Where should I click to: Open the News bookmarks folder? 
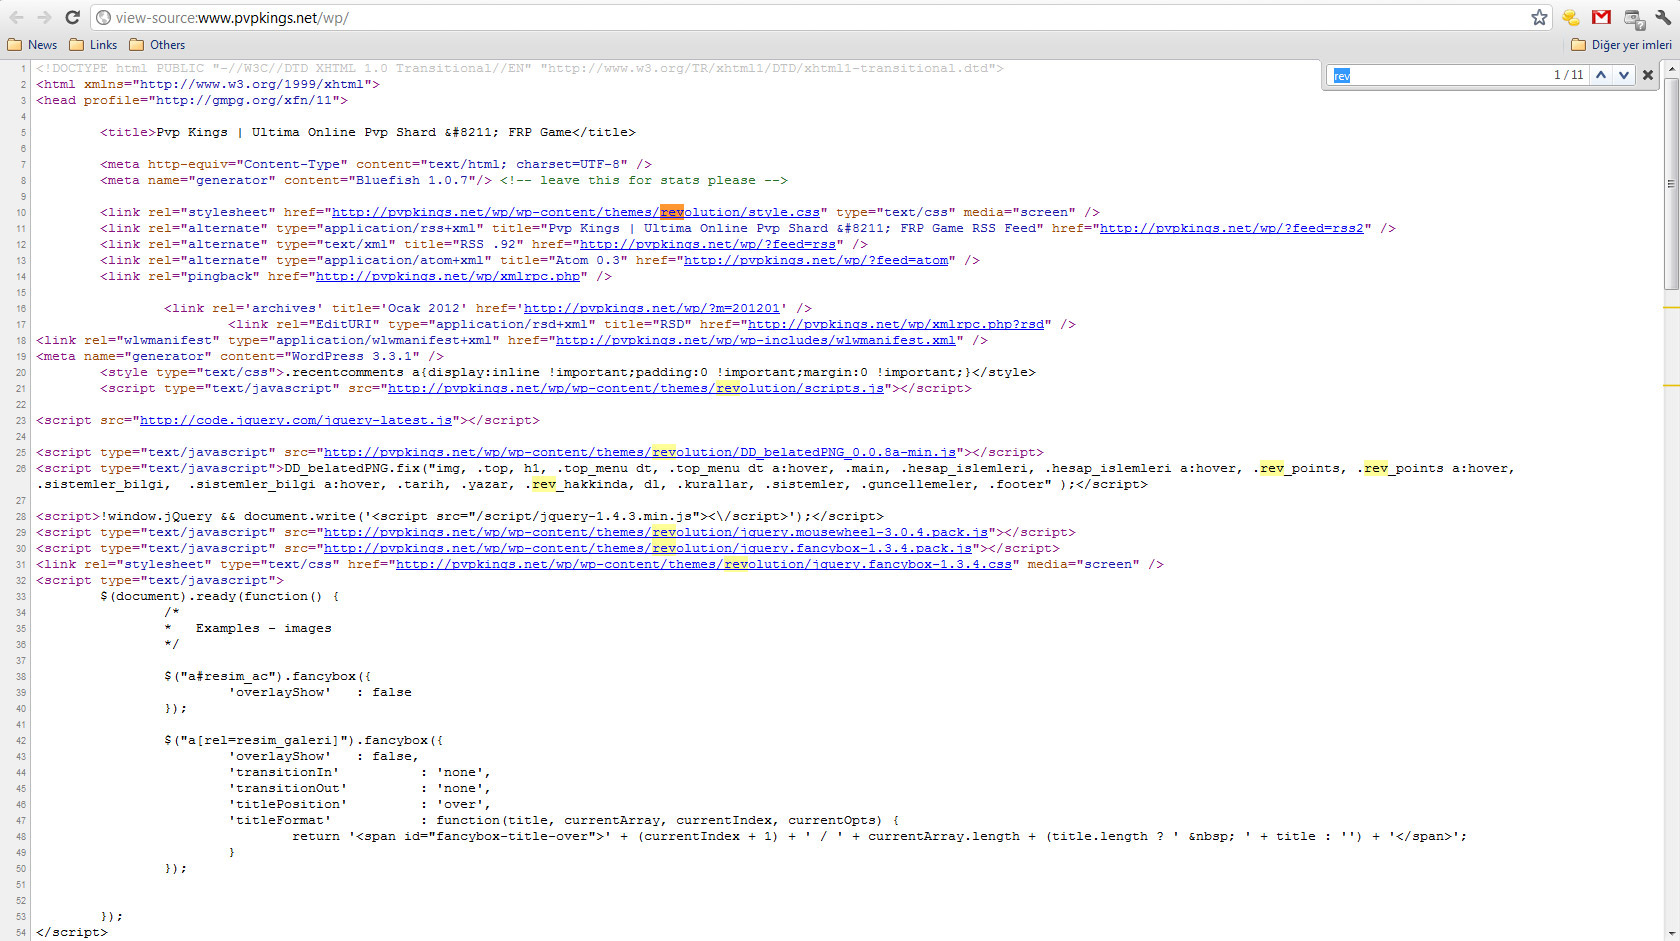coord(32,45)
